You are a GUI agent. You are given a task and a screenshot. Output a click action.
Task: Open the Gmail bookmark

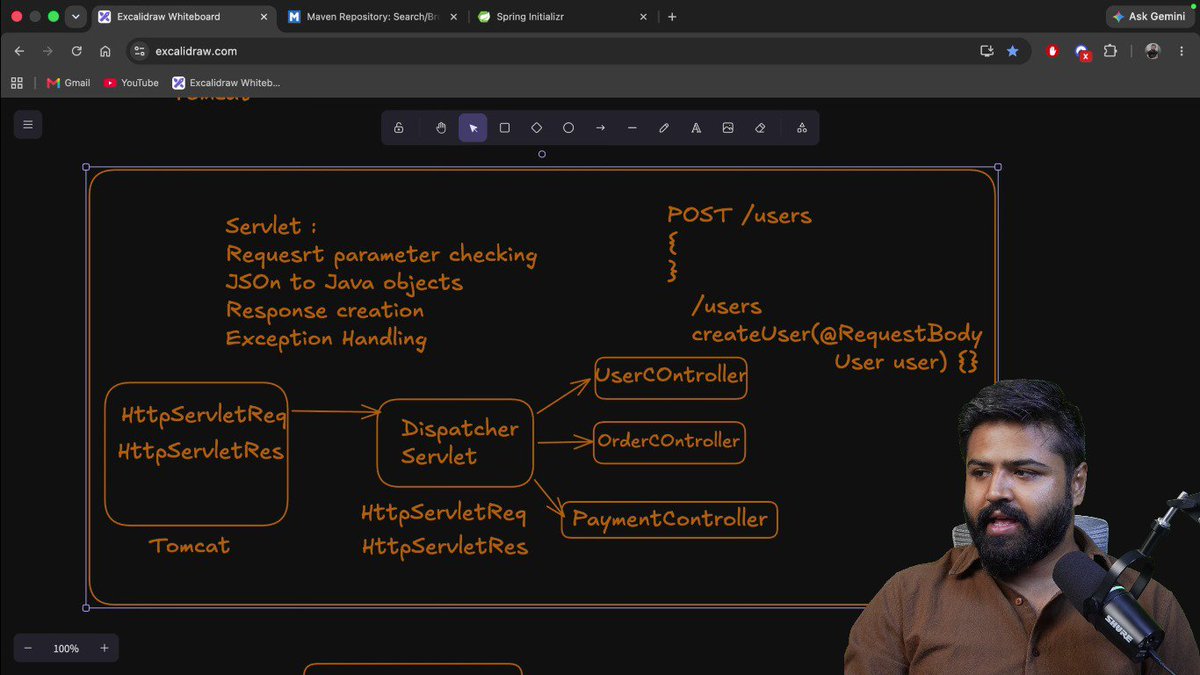68,83
